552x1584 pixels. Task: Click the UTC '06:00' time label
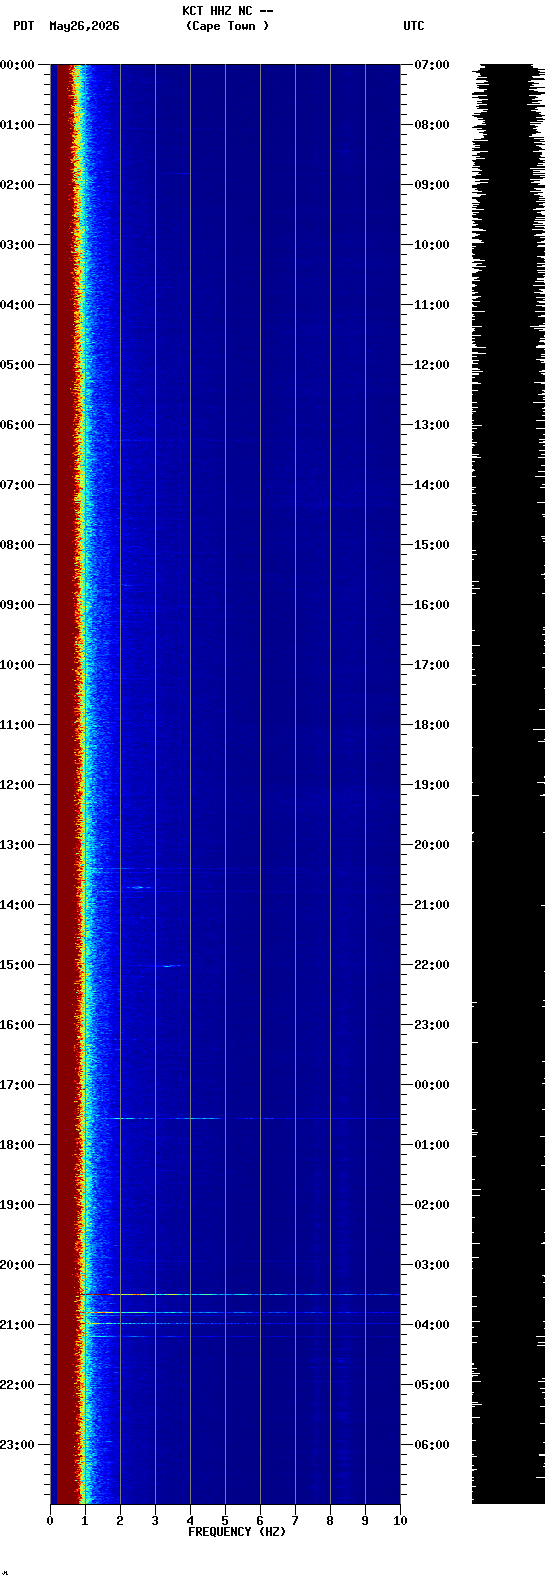point(432,1445)
